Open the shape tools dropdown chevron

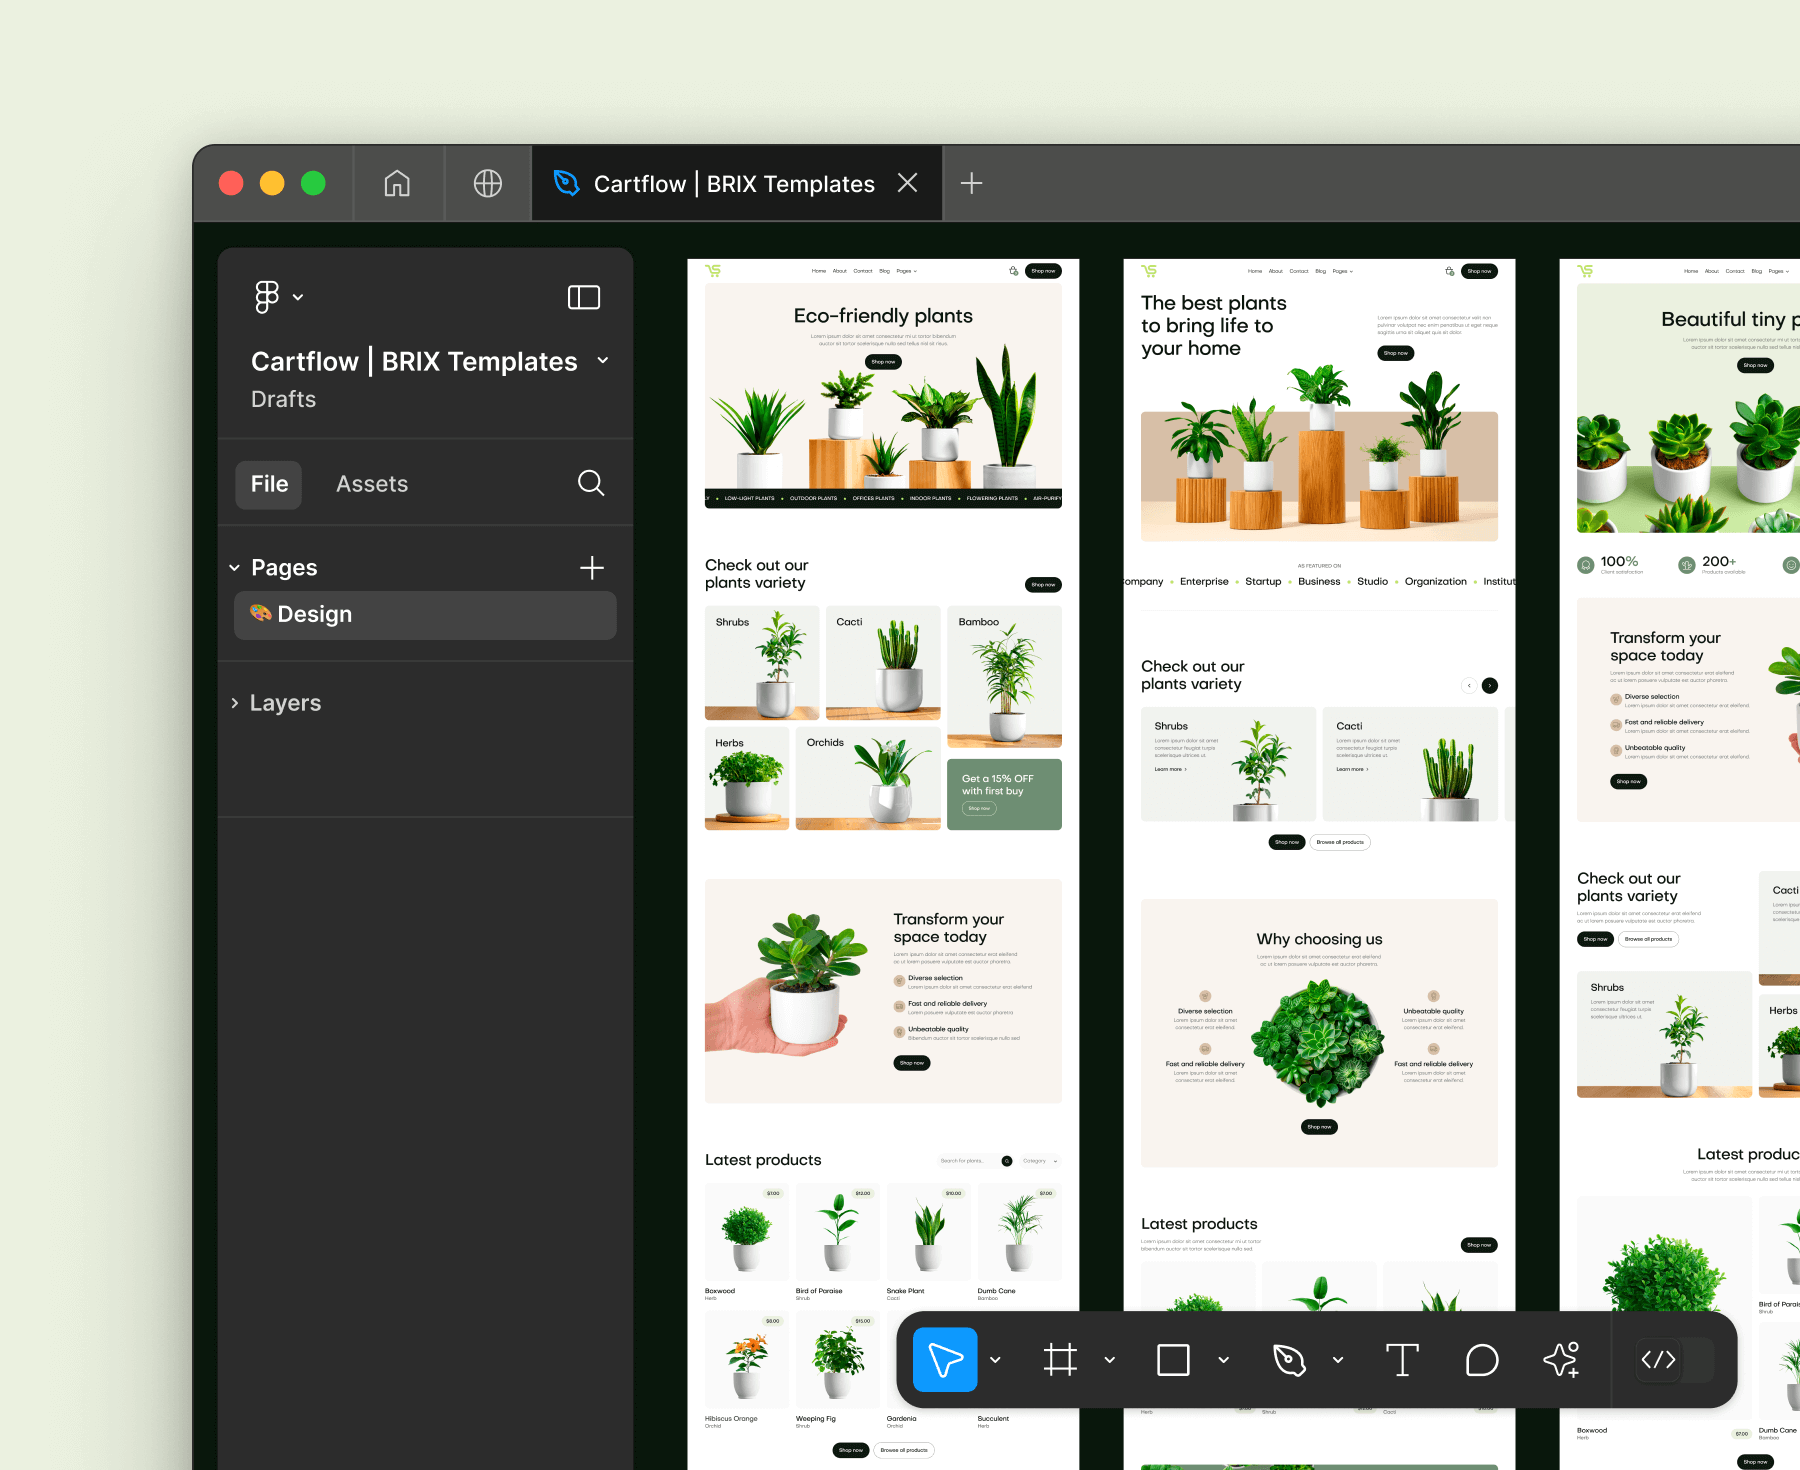[x=1224, y=1360]
